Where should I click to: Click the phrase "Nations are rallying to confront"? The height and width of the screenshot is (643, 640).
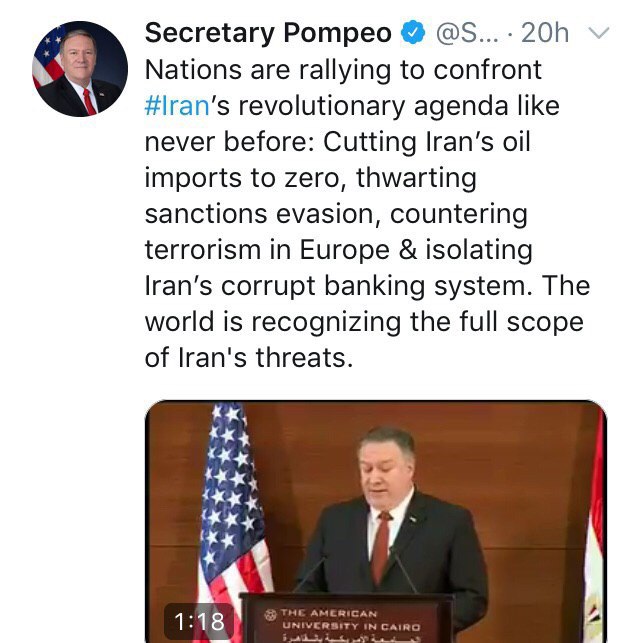pyautogui.click(x=343, y=70)
